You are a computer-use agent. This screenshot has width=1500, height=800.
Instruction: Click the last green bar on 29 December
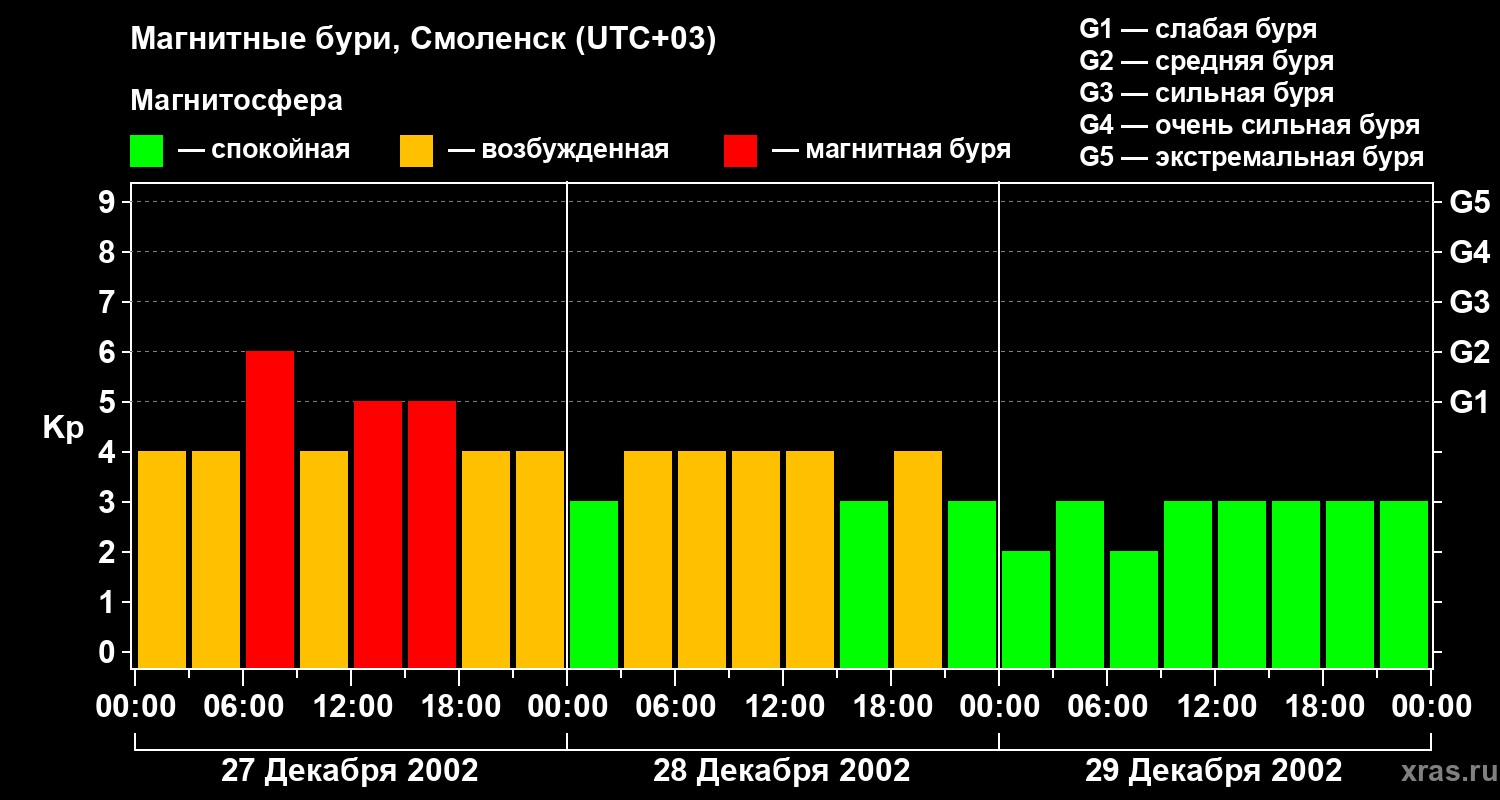[x=1404, y=585]
